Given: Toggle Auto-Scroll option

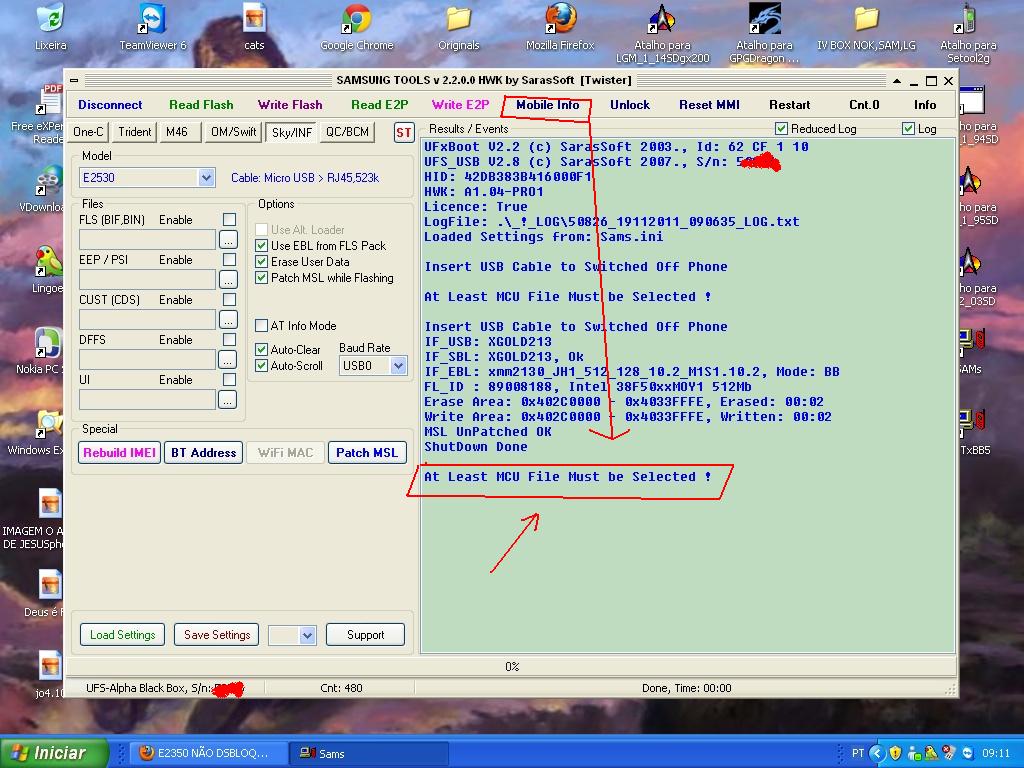Looking at the screenshot, I should pos(261,366).
